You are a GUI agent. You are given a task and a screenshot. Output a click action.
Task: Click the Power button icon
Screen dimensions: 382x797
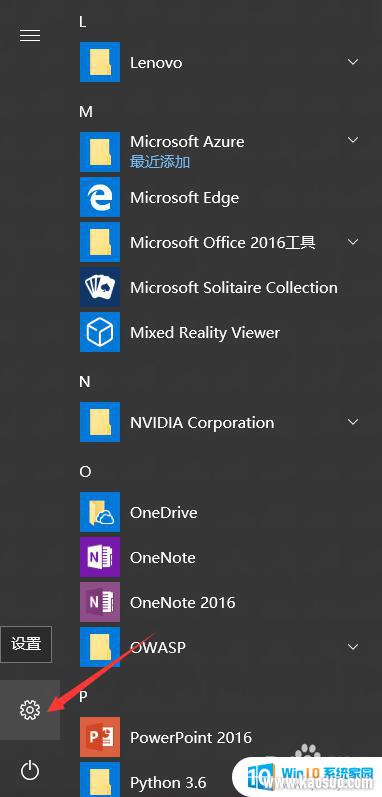tap(29, 771)
